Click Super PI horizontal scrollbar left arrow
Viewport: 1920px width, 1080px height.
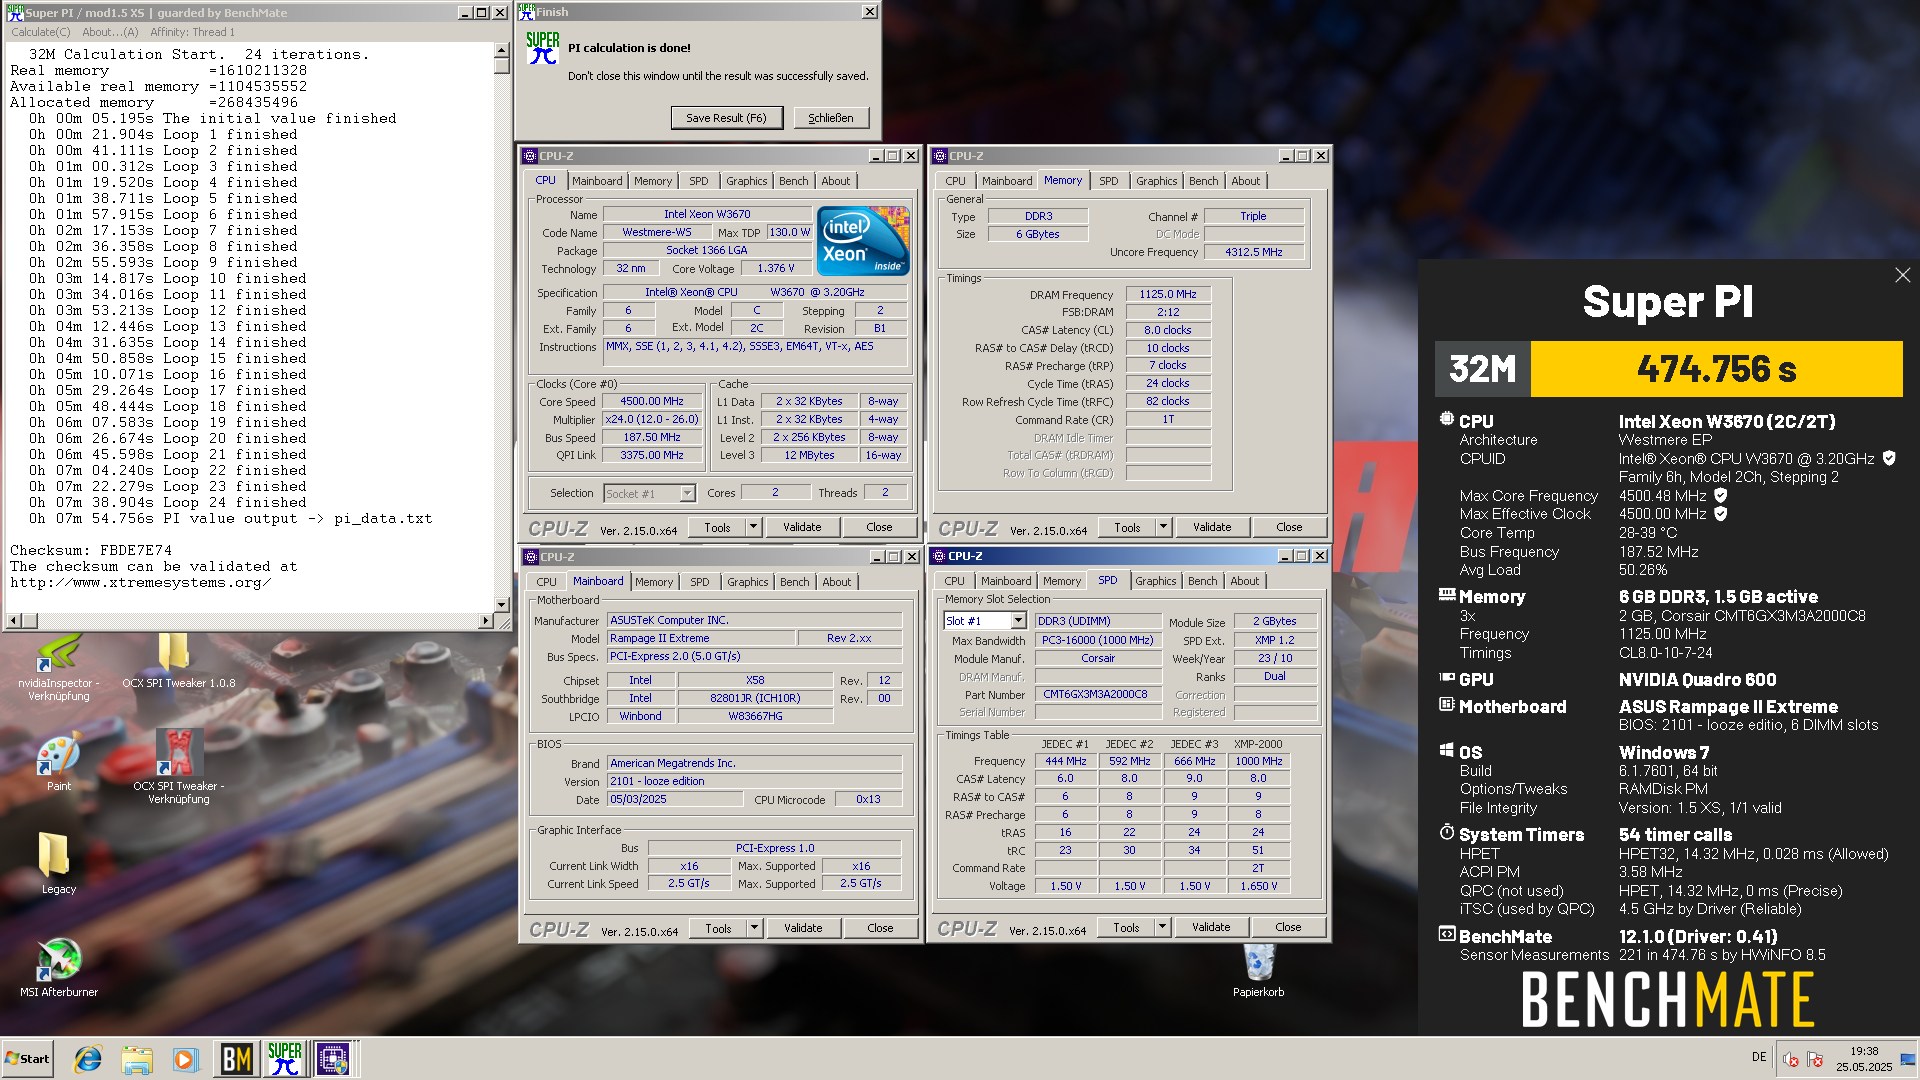pos(13,621)
